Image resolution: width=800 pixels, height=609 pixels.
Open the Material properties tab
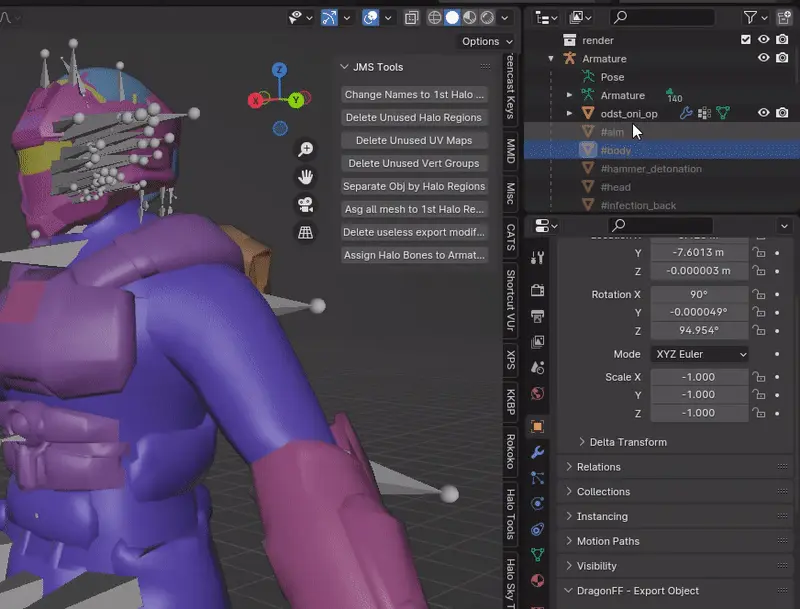point(537,580)
